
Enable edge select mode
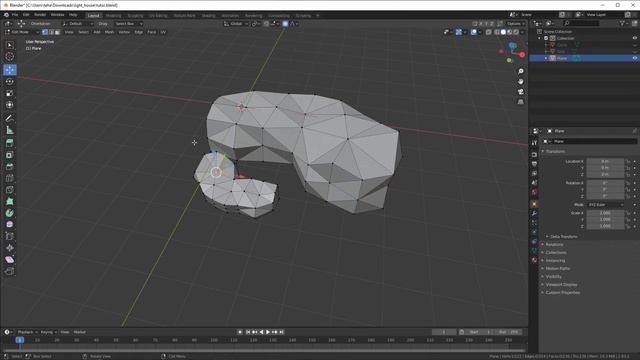[51, 32]
